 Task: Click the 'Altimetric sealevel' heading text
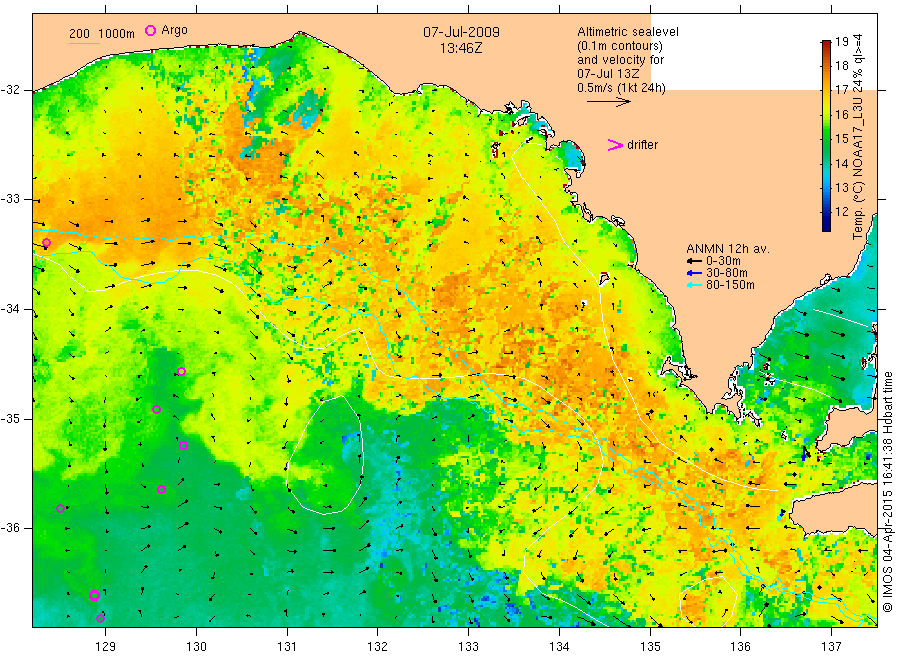[x=628, y=32]
